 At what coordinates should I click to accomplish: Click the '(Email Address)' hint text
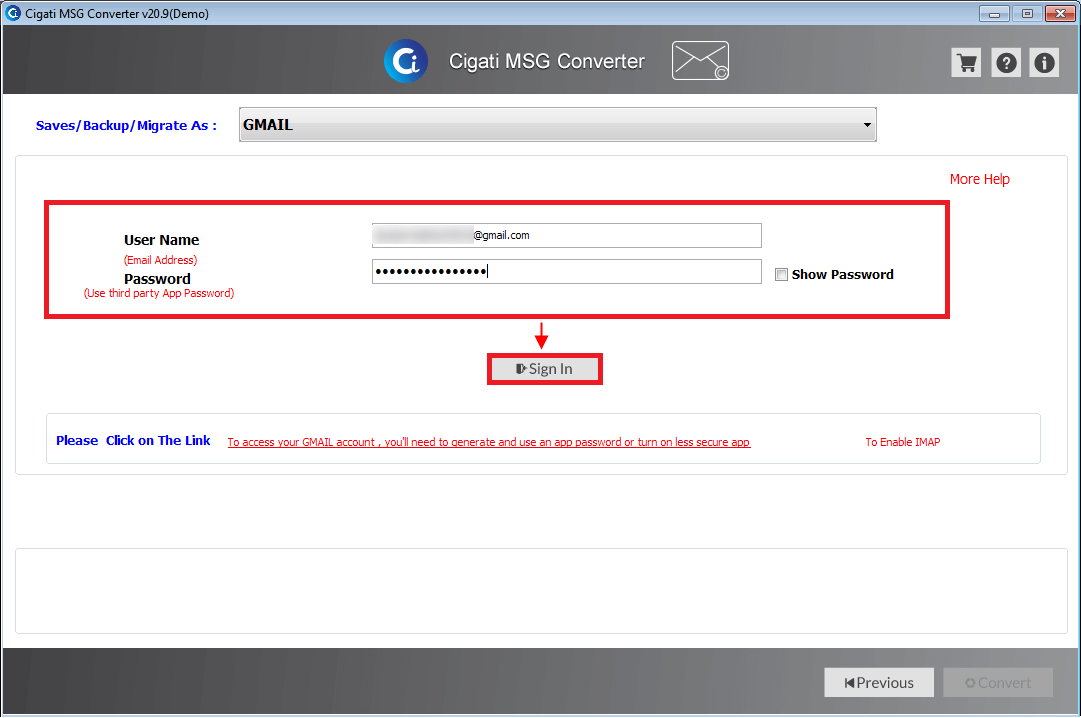(x=161, y=260)
